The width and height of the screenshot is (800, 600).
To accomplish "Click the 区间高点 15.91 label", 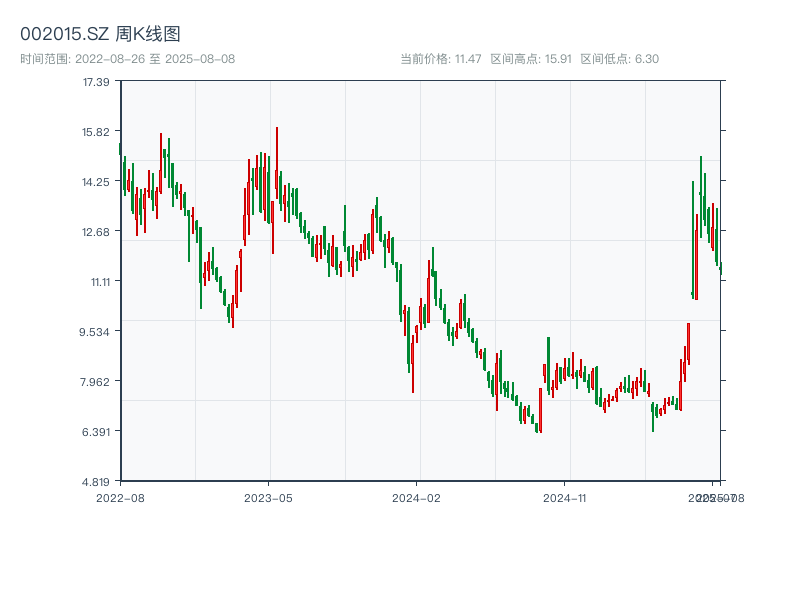I will (x=530, y=59).
